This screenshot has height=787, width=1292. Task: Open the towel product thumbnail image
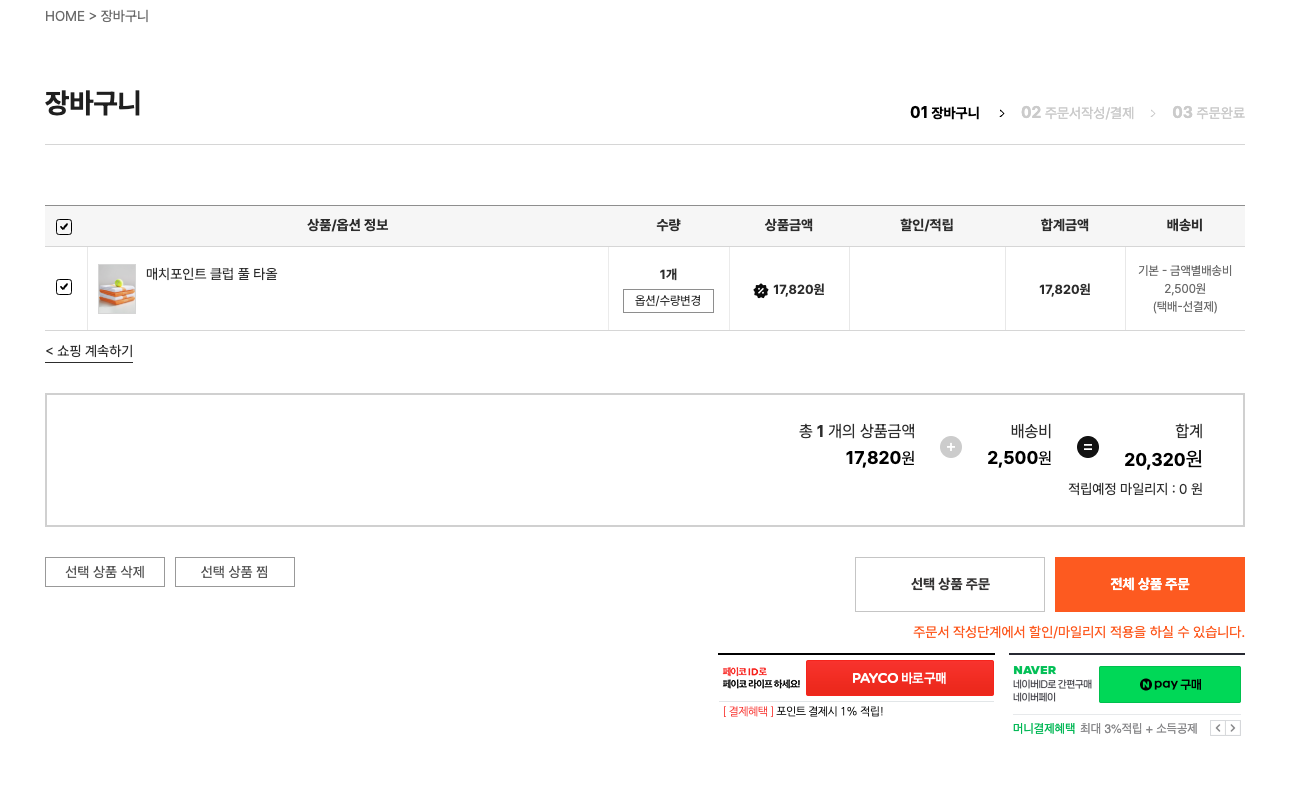[x=117, y=289]
